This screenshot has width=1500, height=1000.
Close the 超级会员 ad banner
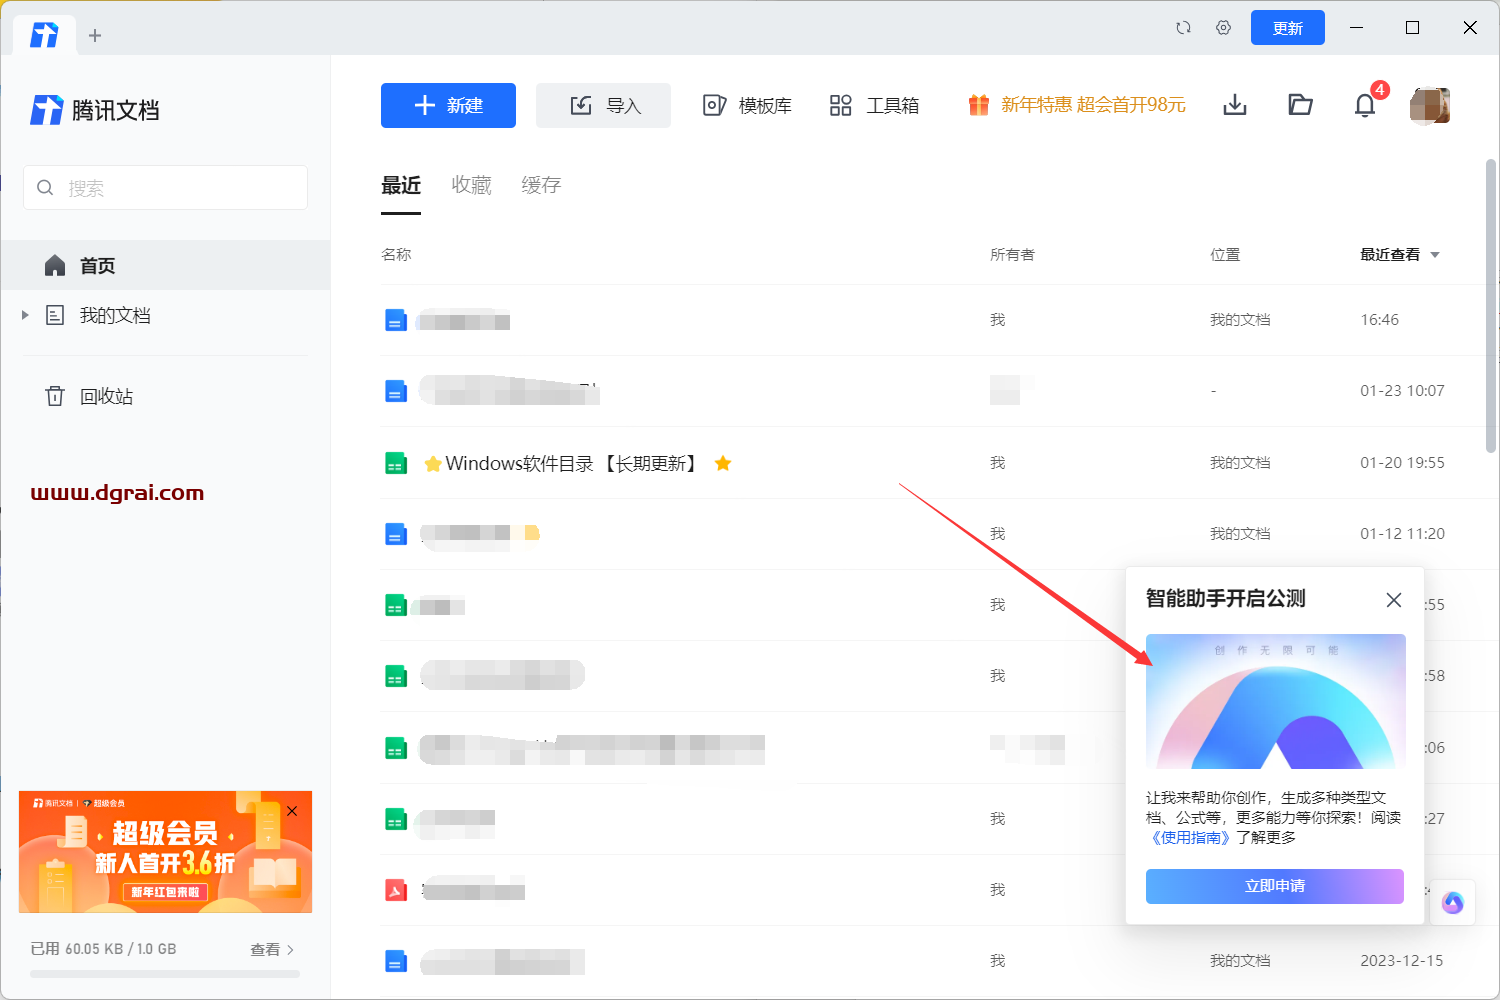[x=292, y=811]
